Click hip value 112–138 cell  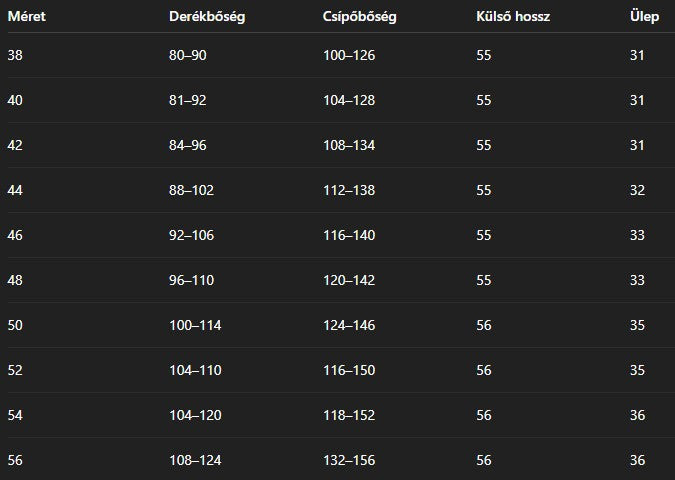[x=349, y=190]
